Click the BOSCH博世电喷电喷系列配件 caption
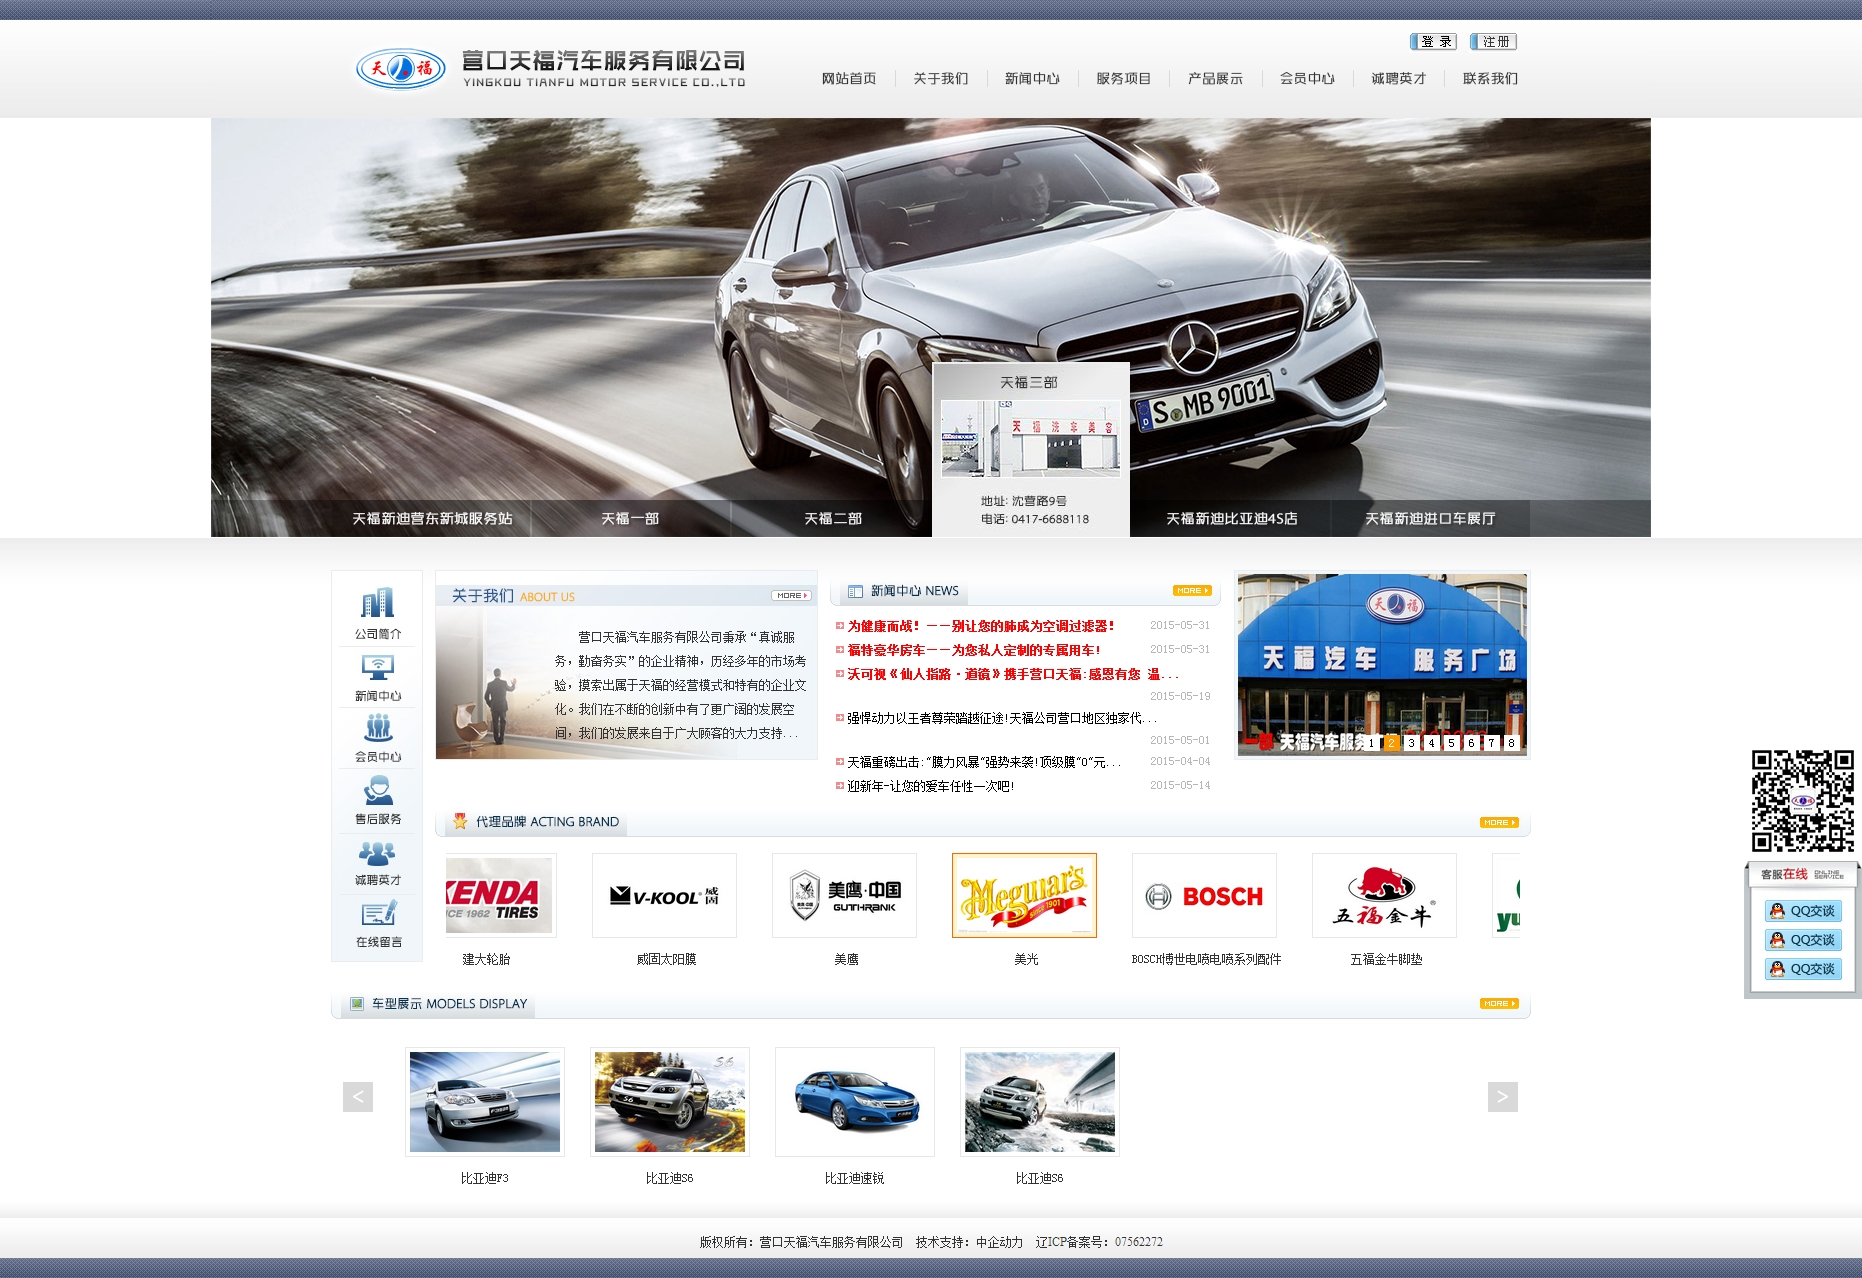 (x=1206, y=959)
